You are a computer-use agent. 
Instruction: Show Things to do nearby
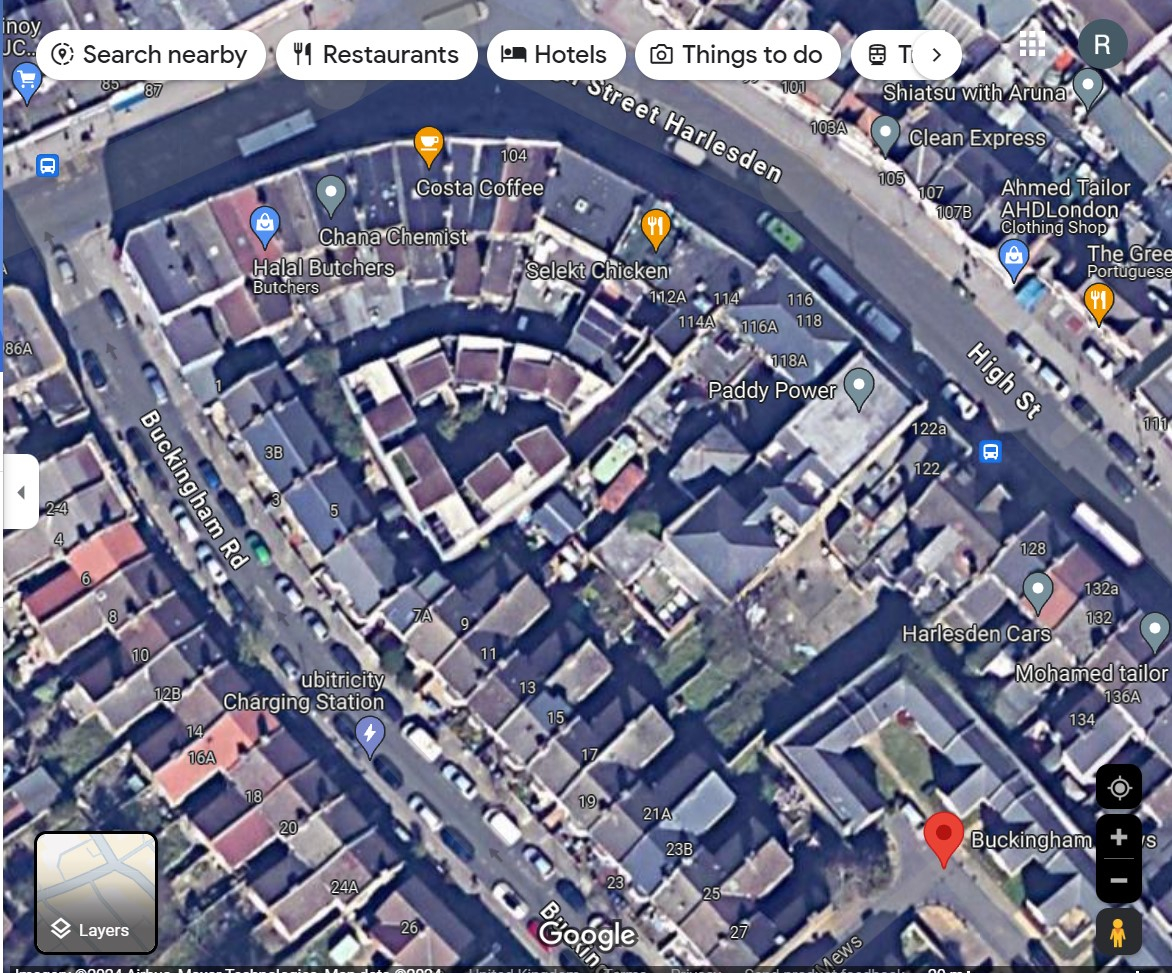point(738,55)
